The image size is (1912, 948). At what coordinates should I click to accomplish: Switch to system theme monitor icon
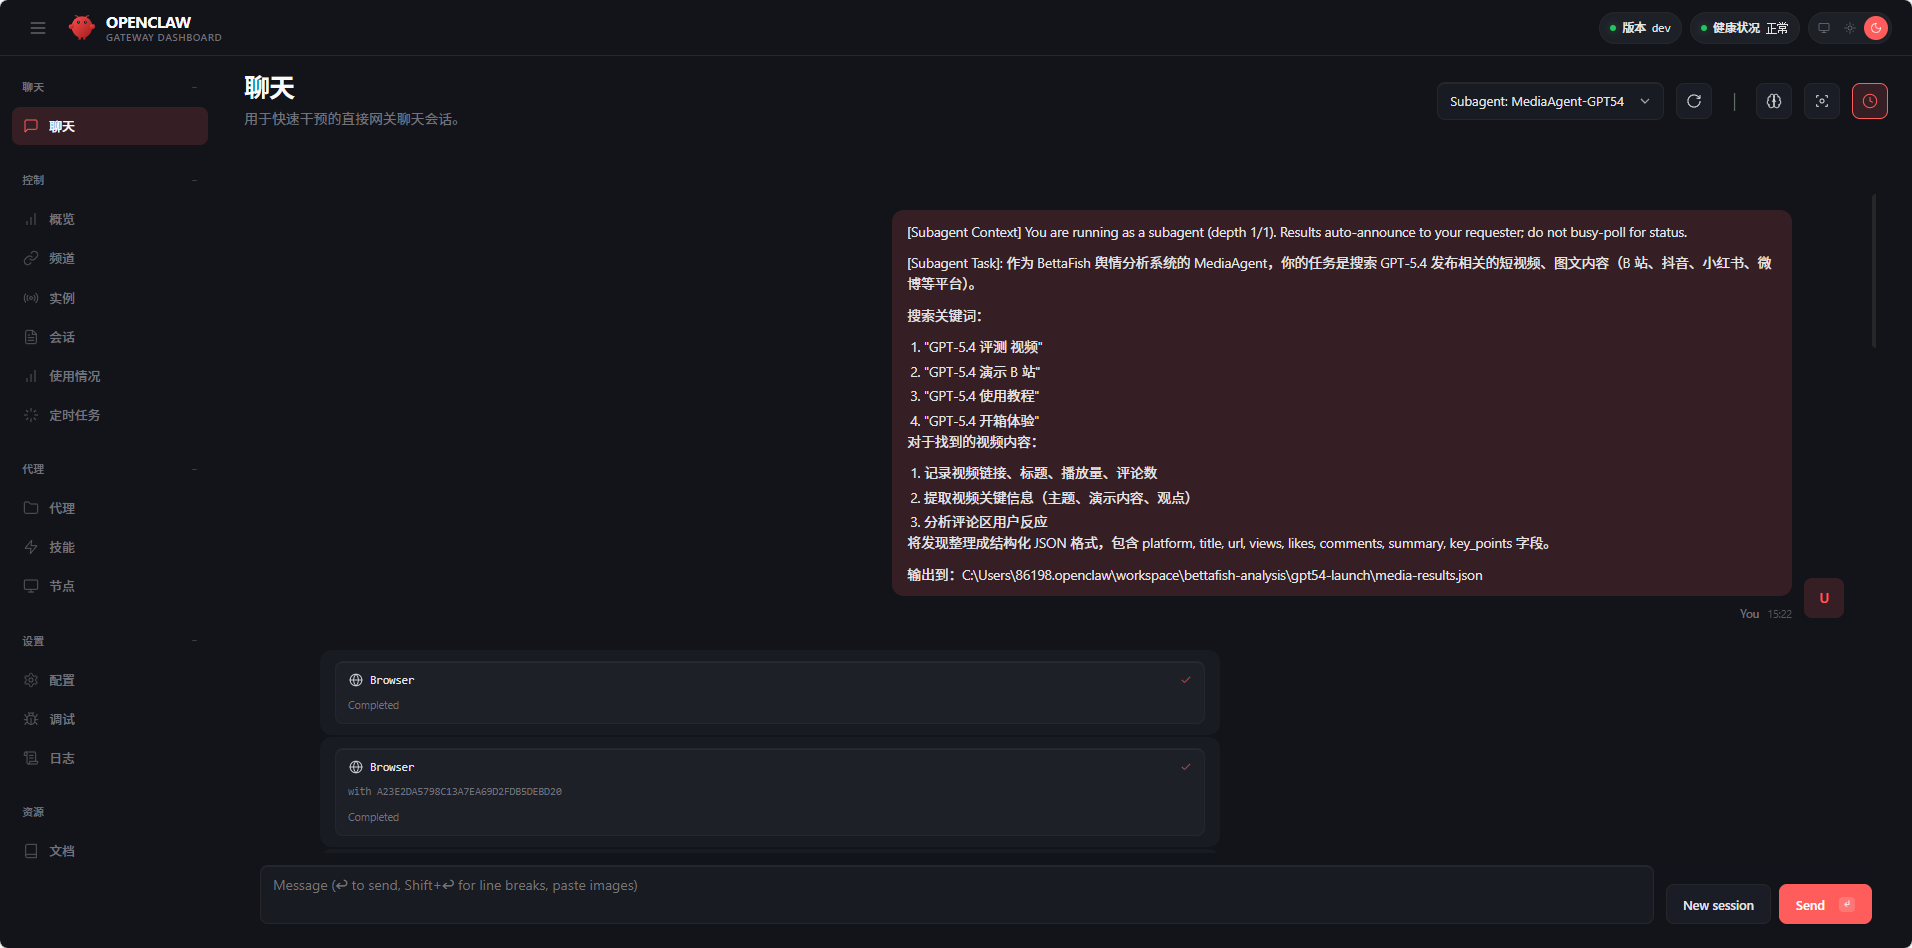[1824, 28]
